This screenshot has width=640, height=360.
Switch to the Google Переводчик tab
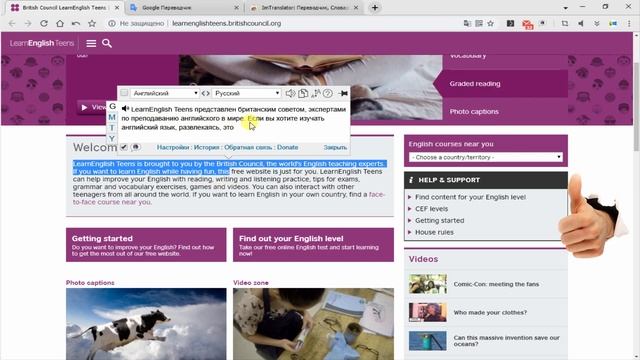point(185,8)
